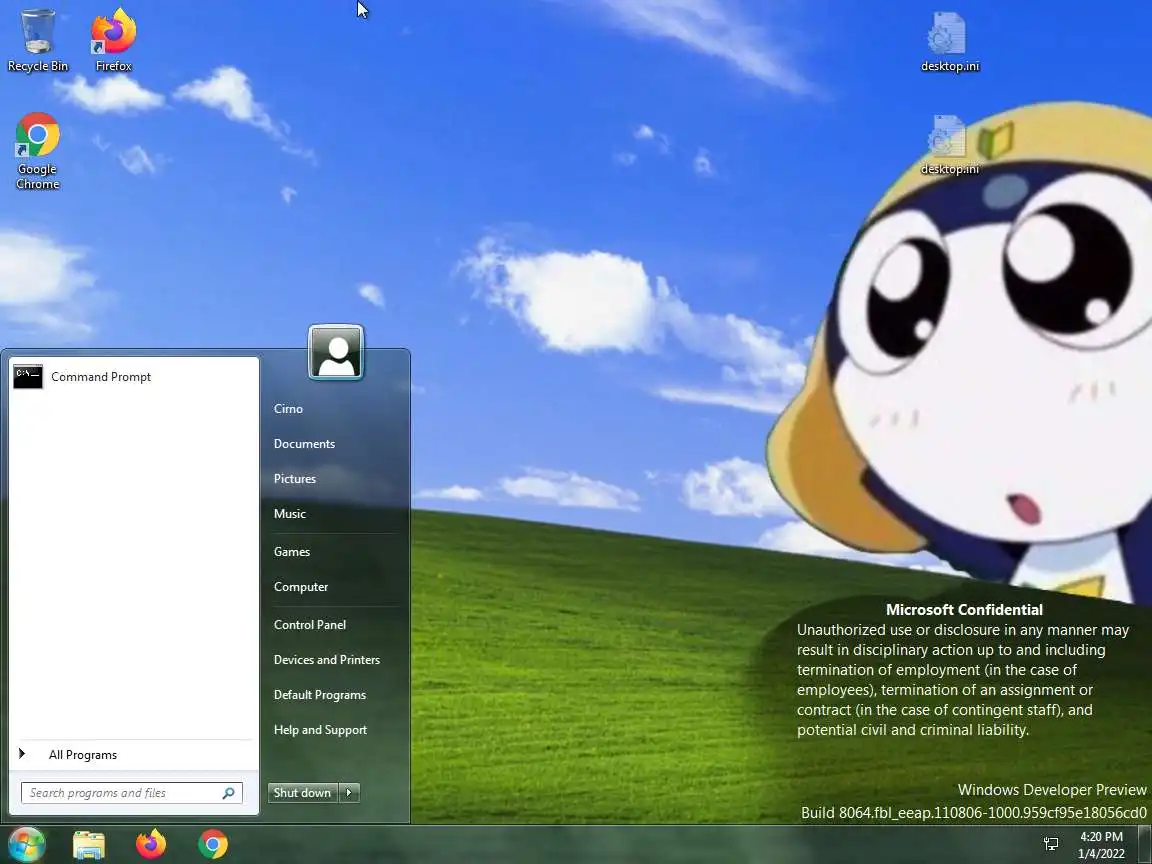The image size is (1152, 864).
Task: Click the search magnifier icon
Action: 228,793
